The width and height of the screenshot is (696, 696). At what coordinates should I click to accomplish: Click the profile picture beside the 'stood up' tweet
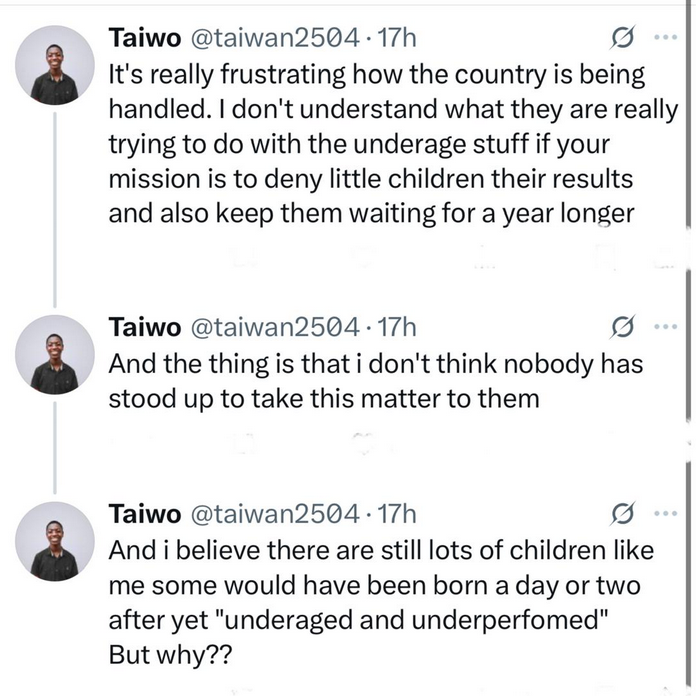[55, 353]
